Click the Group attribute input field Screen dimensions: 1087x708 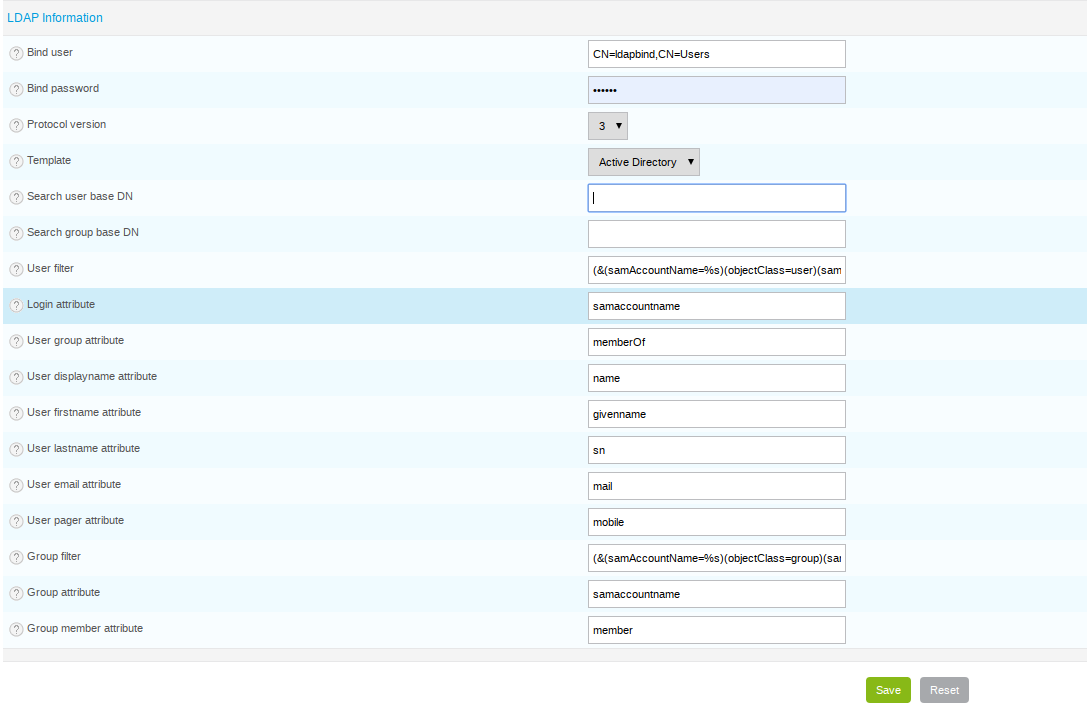tap(717, 594)
